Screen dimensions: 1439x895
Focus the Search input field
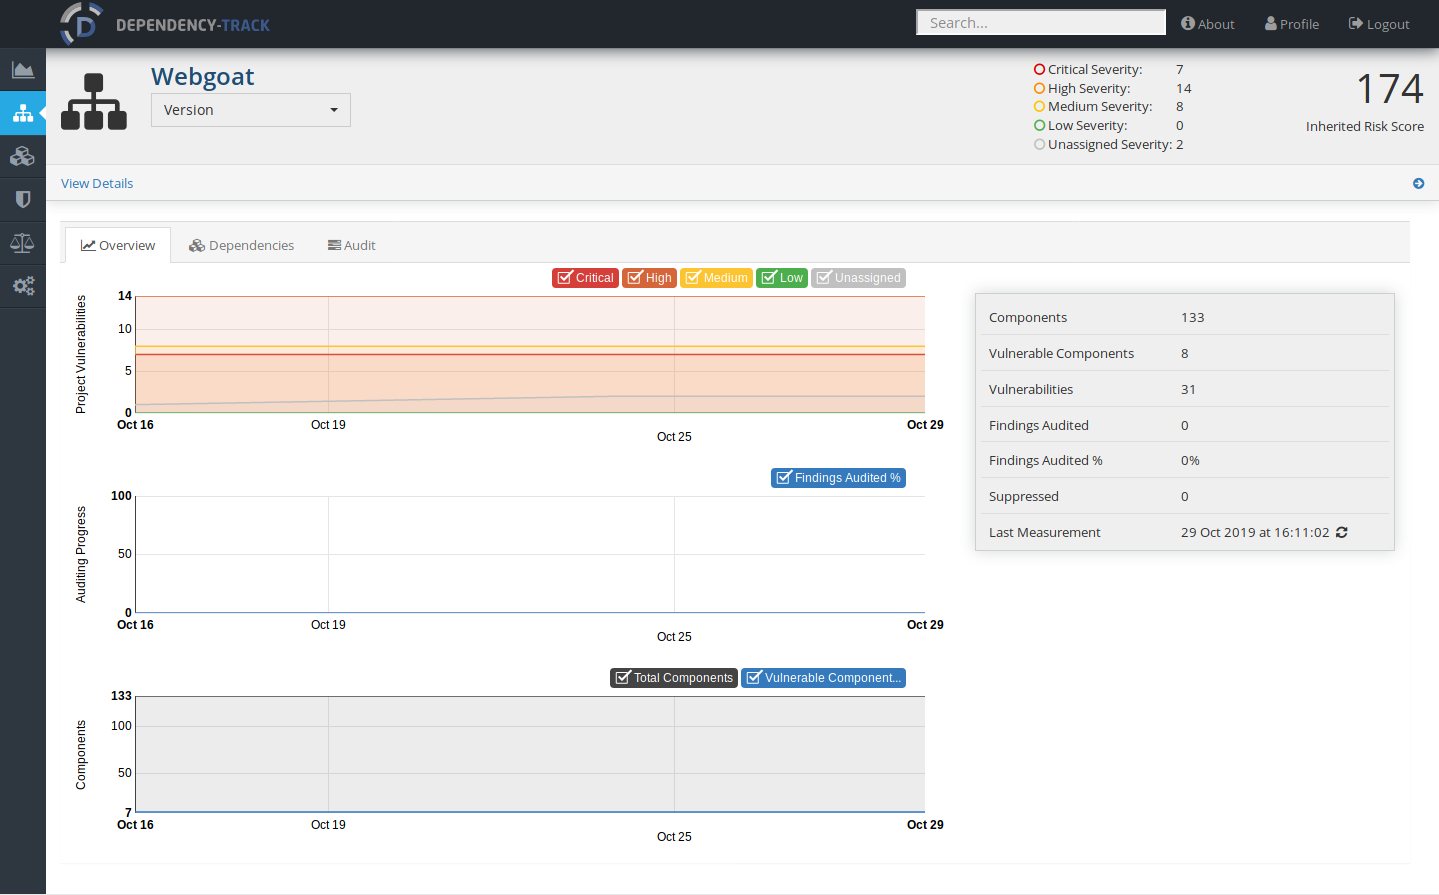pyautogui.click(x=1041, y=23)
